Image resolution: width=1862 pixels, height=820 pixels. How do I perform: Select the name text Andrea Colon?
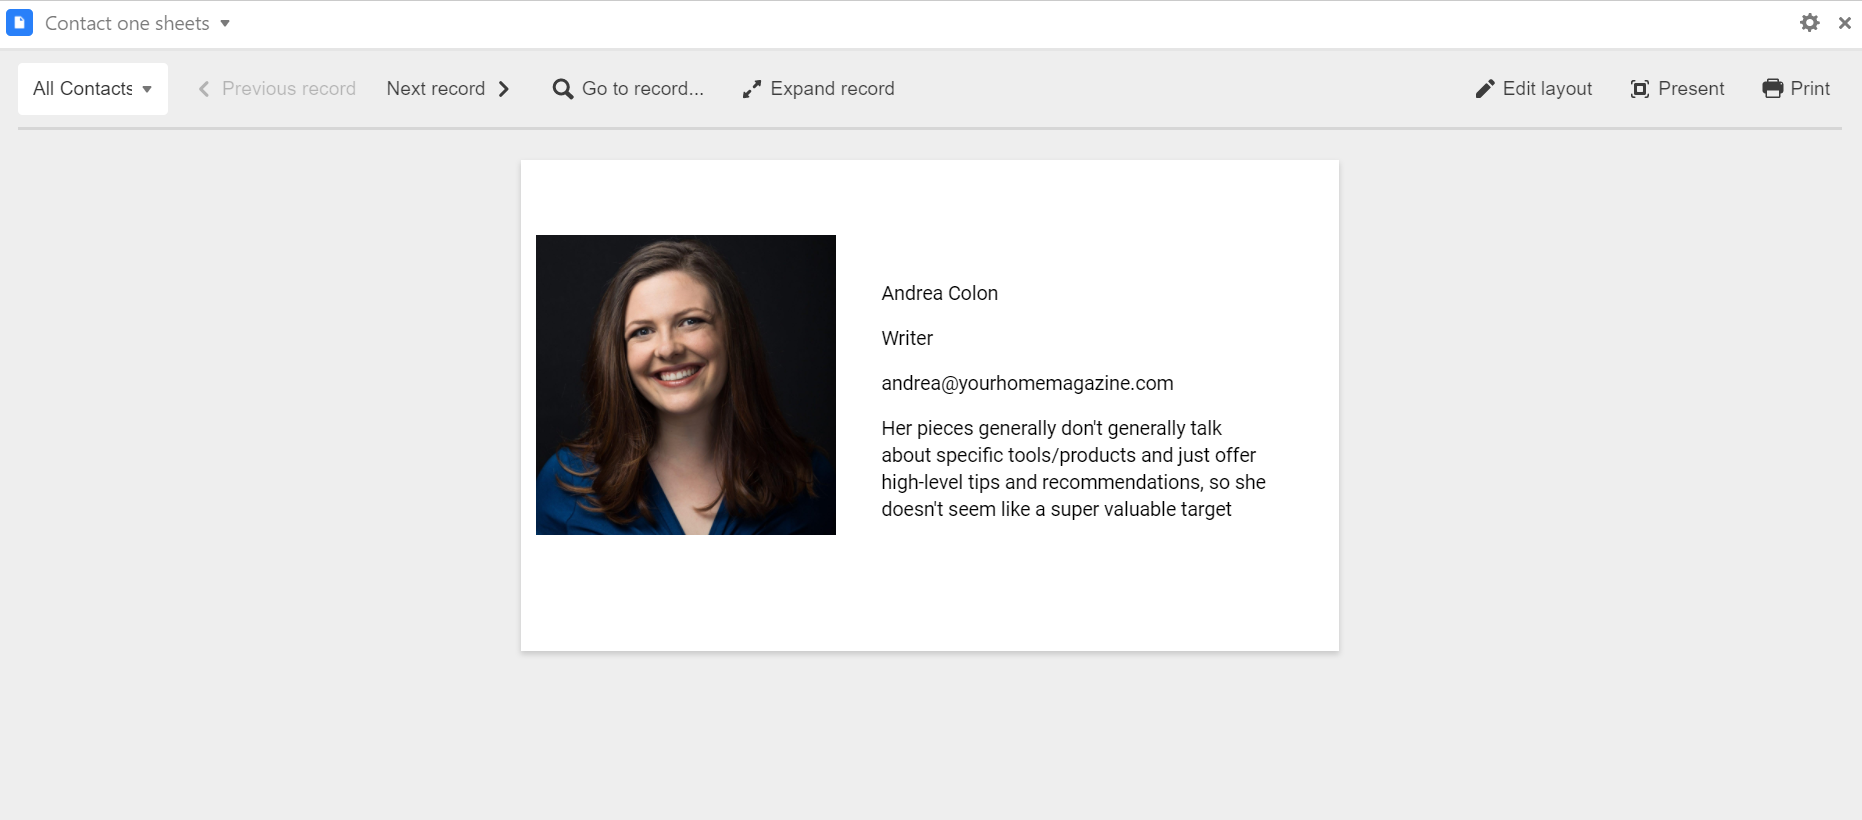940,293
